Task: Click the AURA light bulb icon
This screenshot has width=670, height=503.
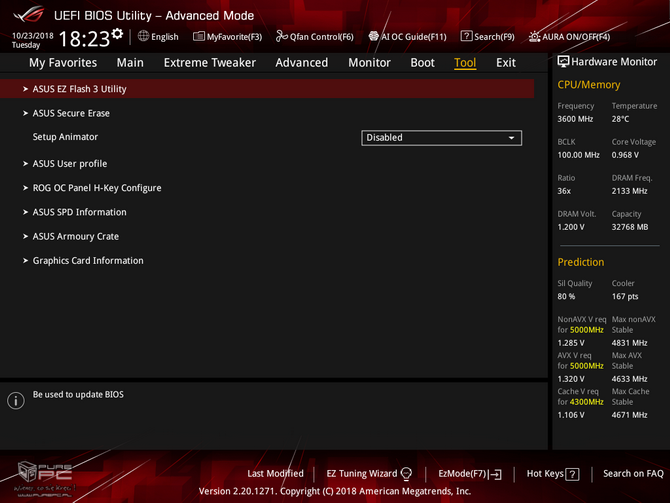Action: click(x=534, y=37)
